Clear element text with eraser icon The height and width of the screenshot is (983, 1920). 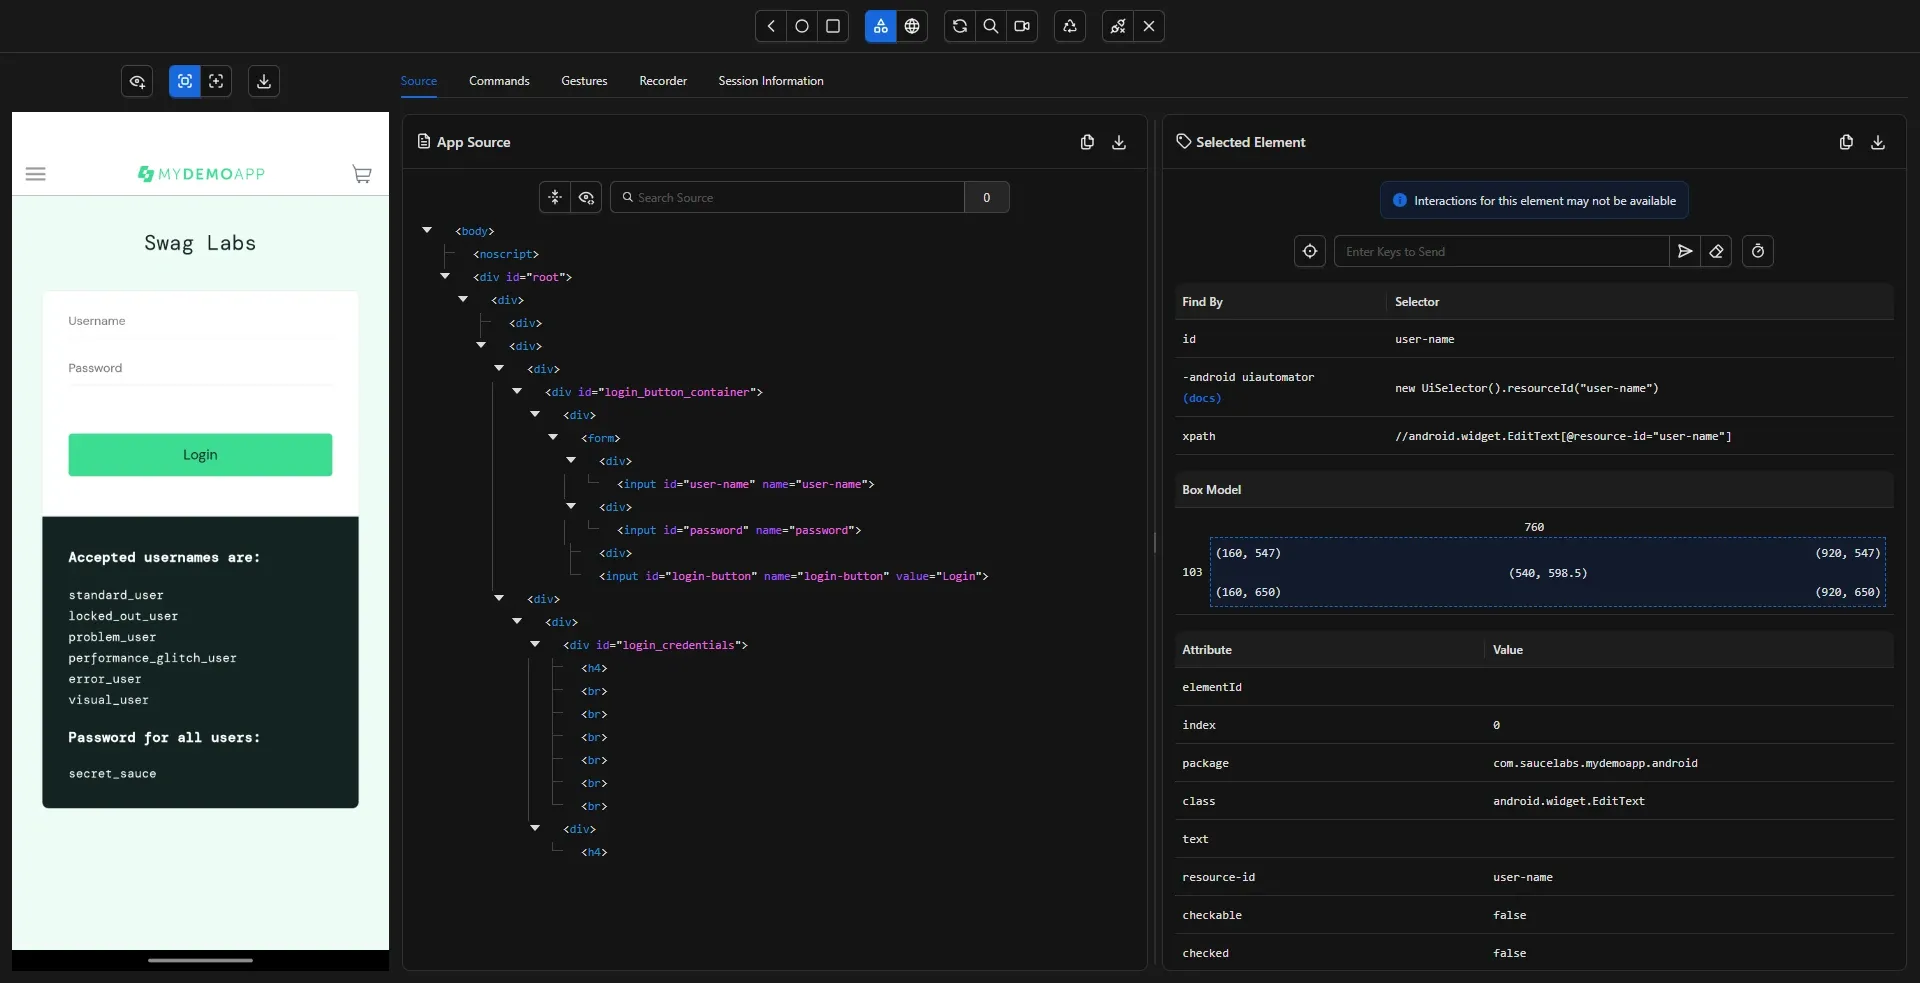click(x=1716, y=251)
